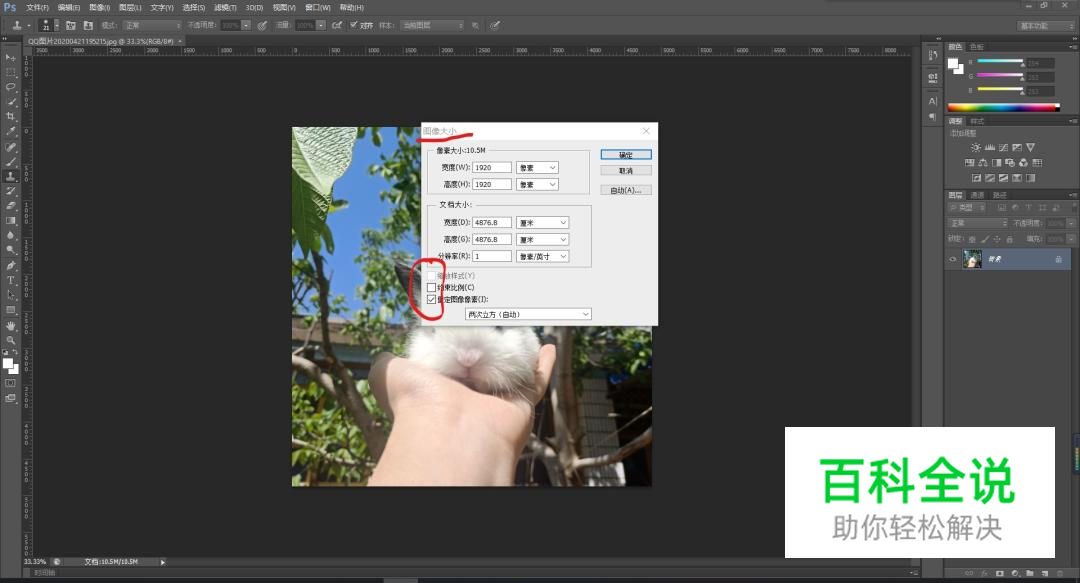Click the 自动(A)... button in dialog
1080x583 pixels.
(x=626, y=190)
